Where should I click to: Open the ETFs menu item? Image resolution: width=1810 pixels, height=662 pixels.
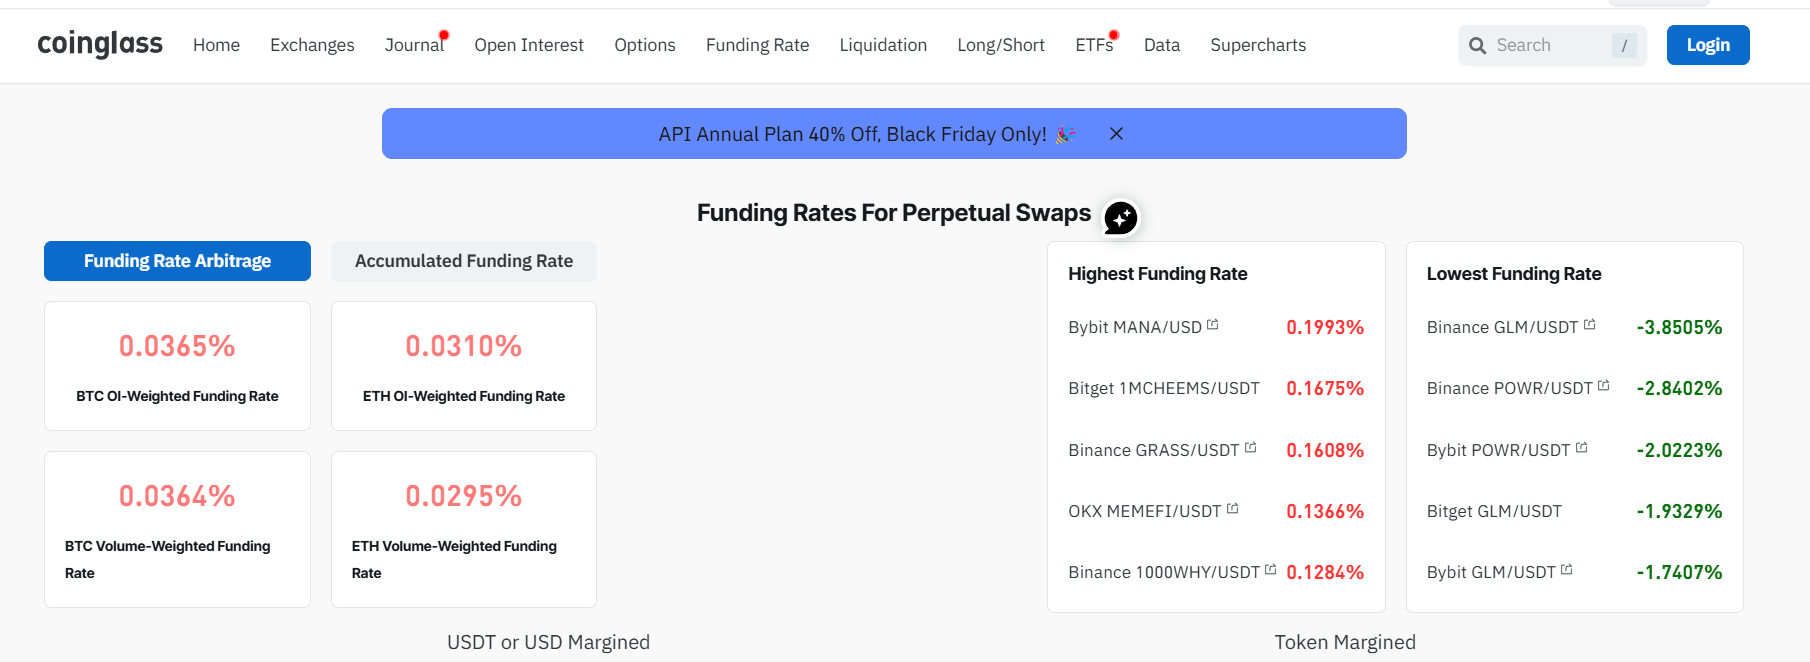[1094, 45]
